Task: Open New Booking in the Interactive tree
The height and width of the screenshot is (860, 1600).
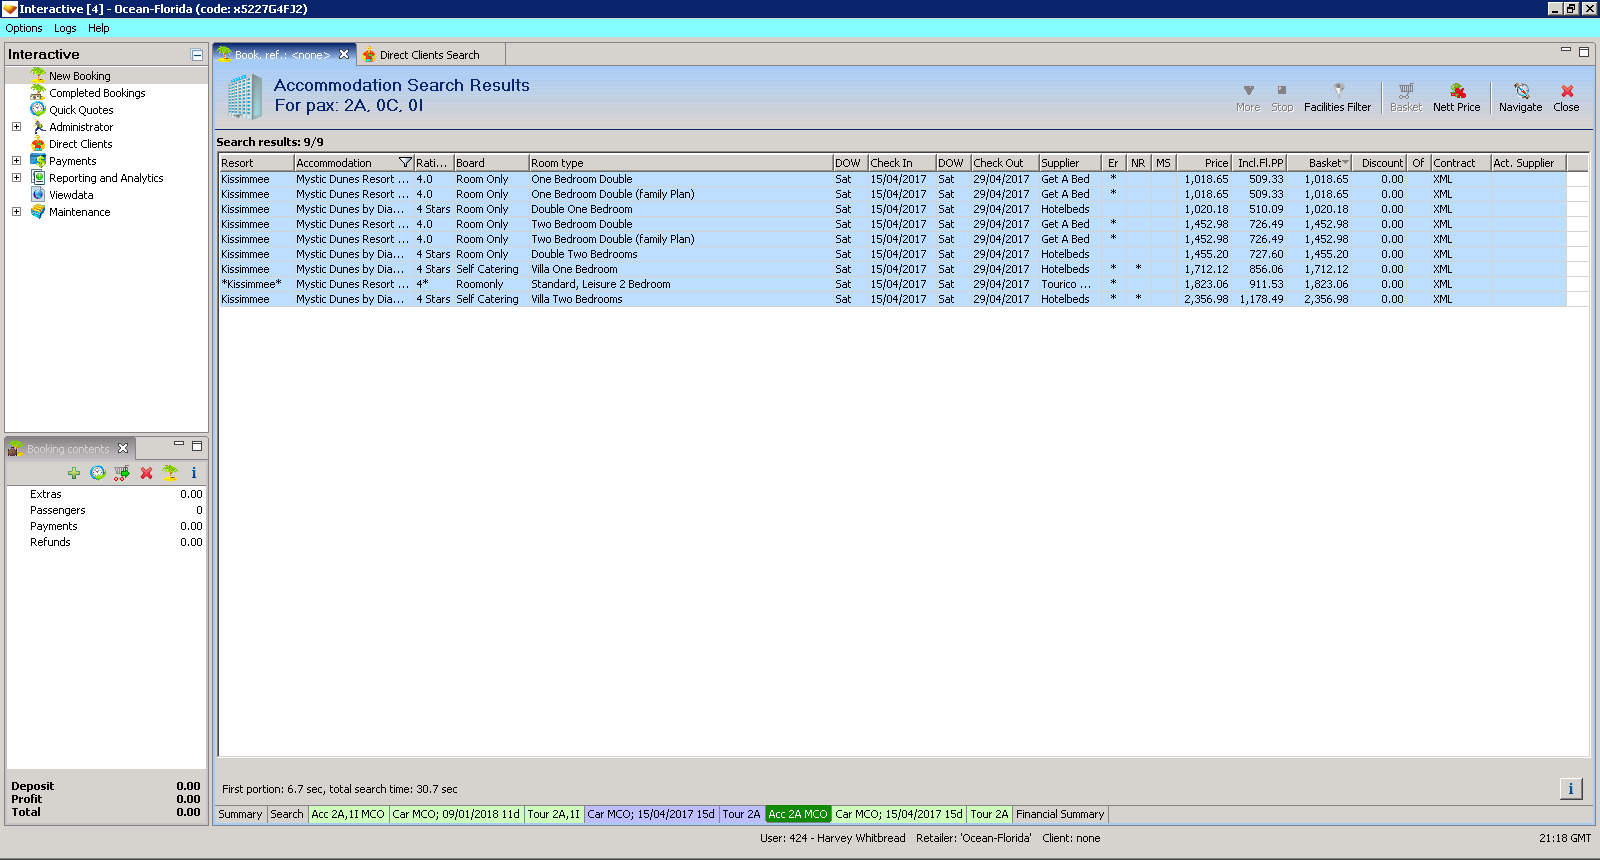Action: 80,76
